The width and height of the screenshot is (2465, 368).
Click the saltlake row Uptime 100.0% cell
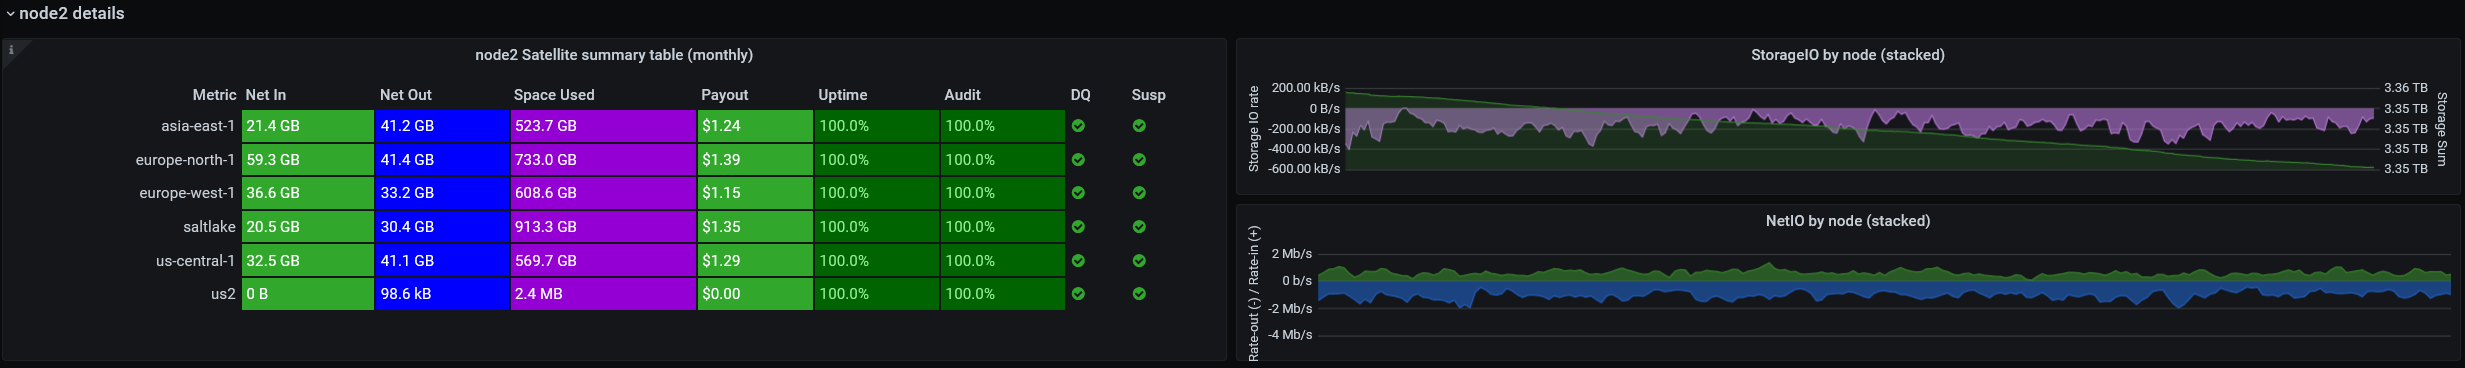point(877,227)
